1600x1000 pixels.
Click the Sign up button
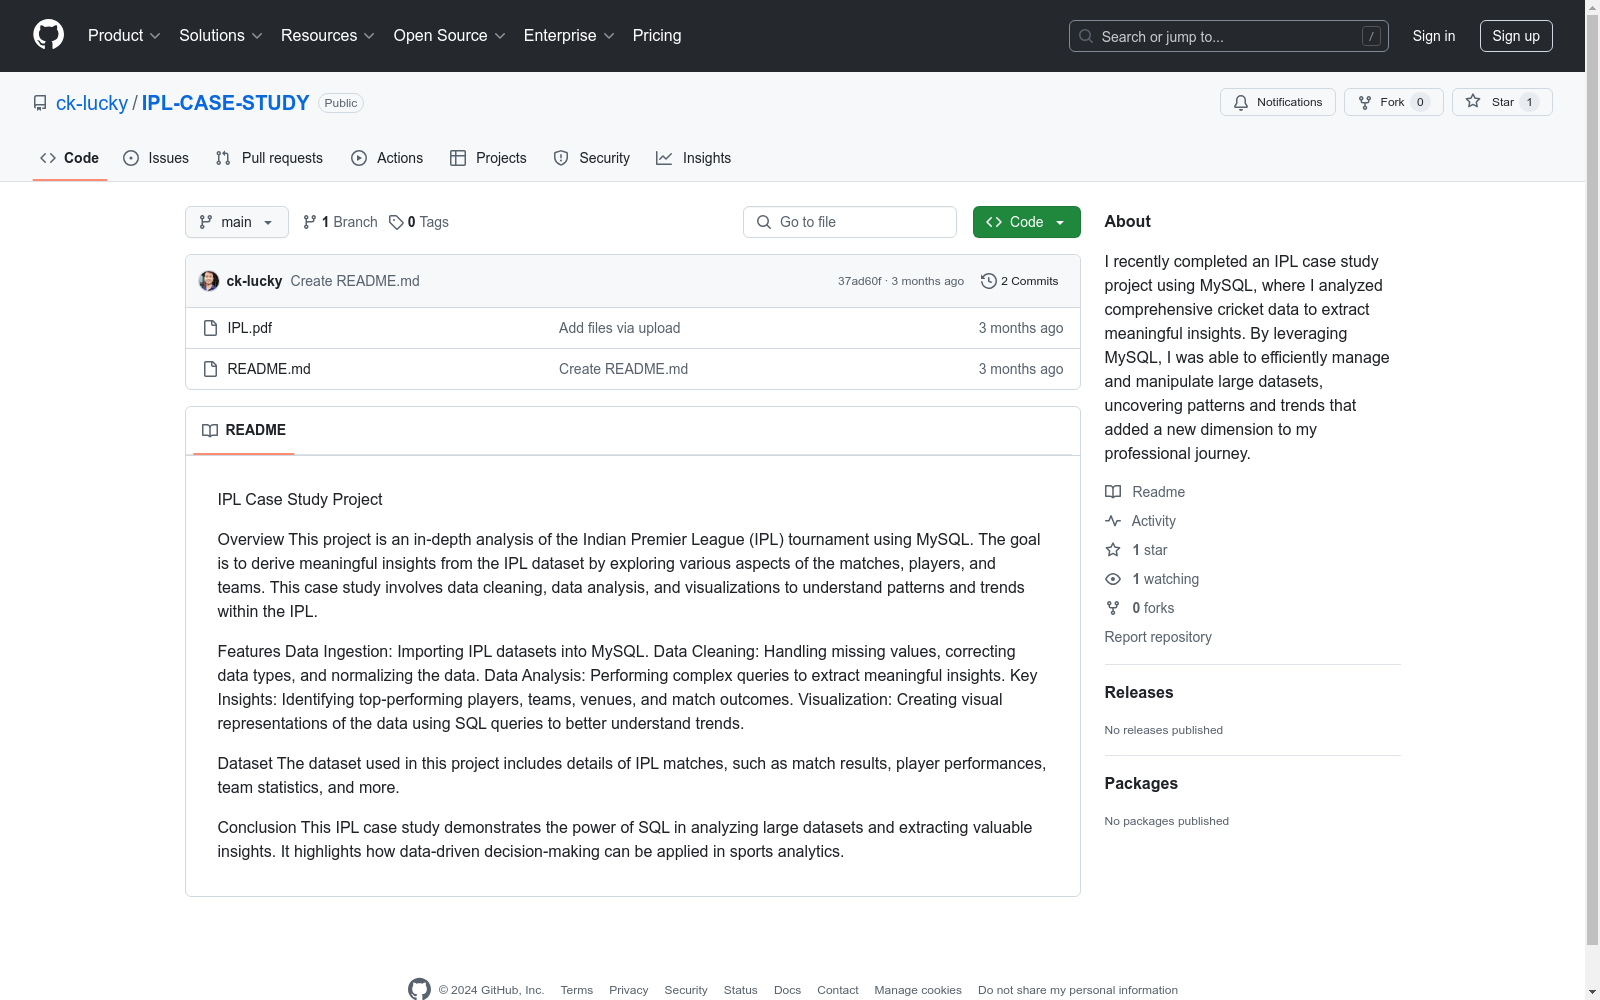[1516, 36]
